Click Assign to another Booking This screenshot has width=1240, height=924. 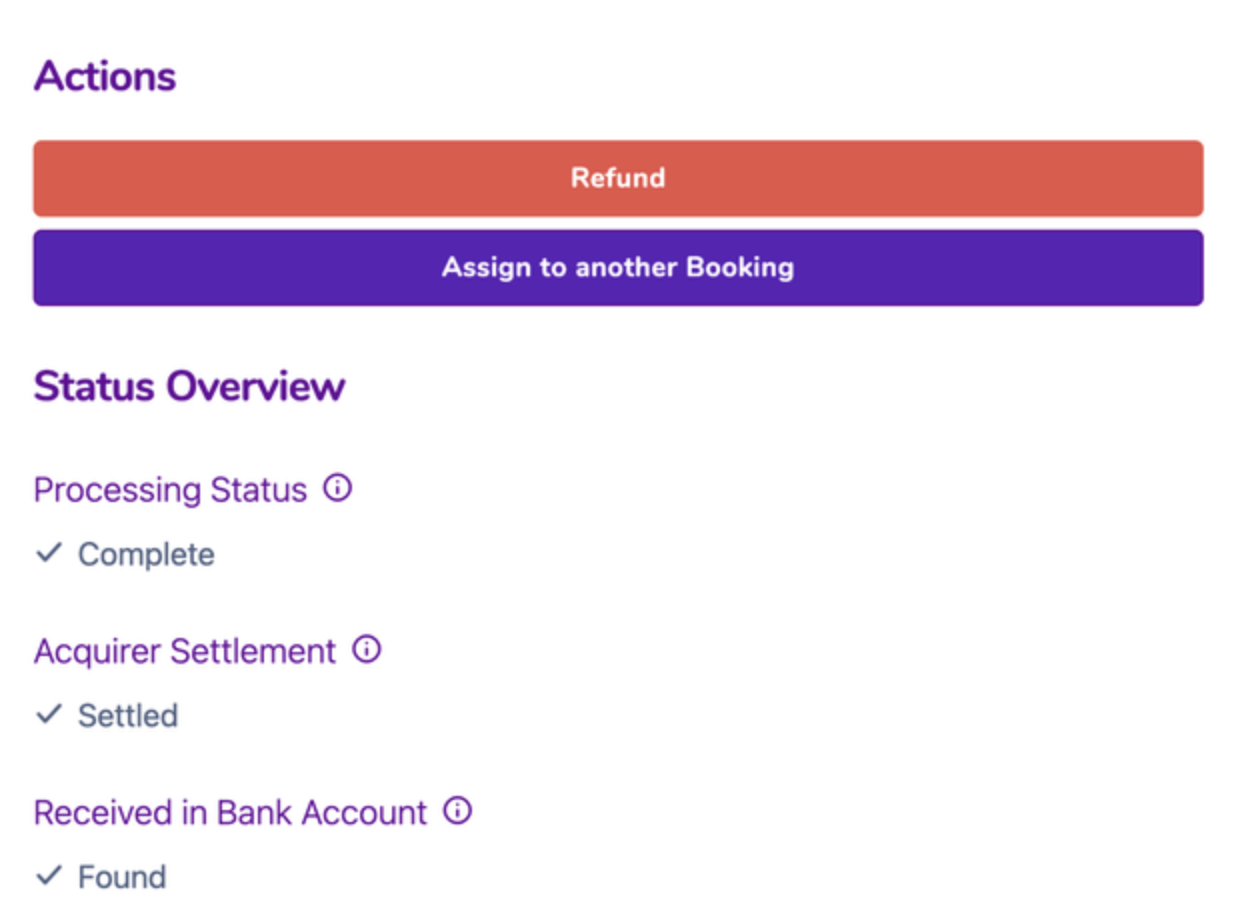(618, 268)
